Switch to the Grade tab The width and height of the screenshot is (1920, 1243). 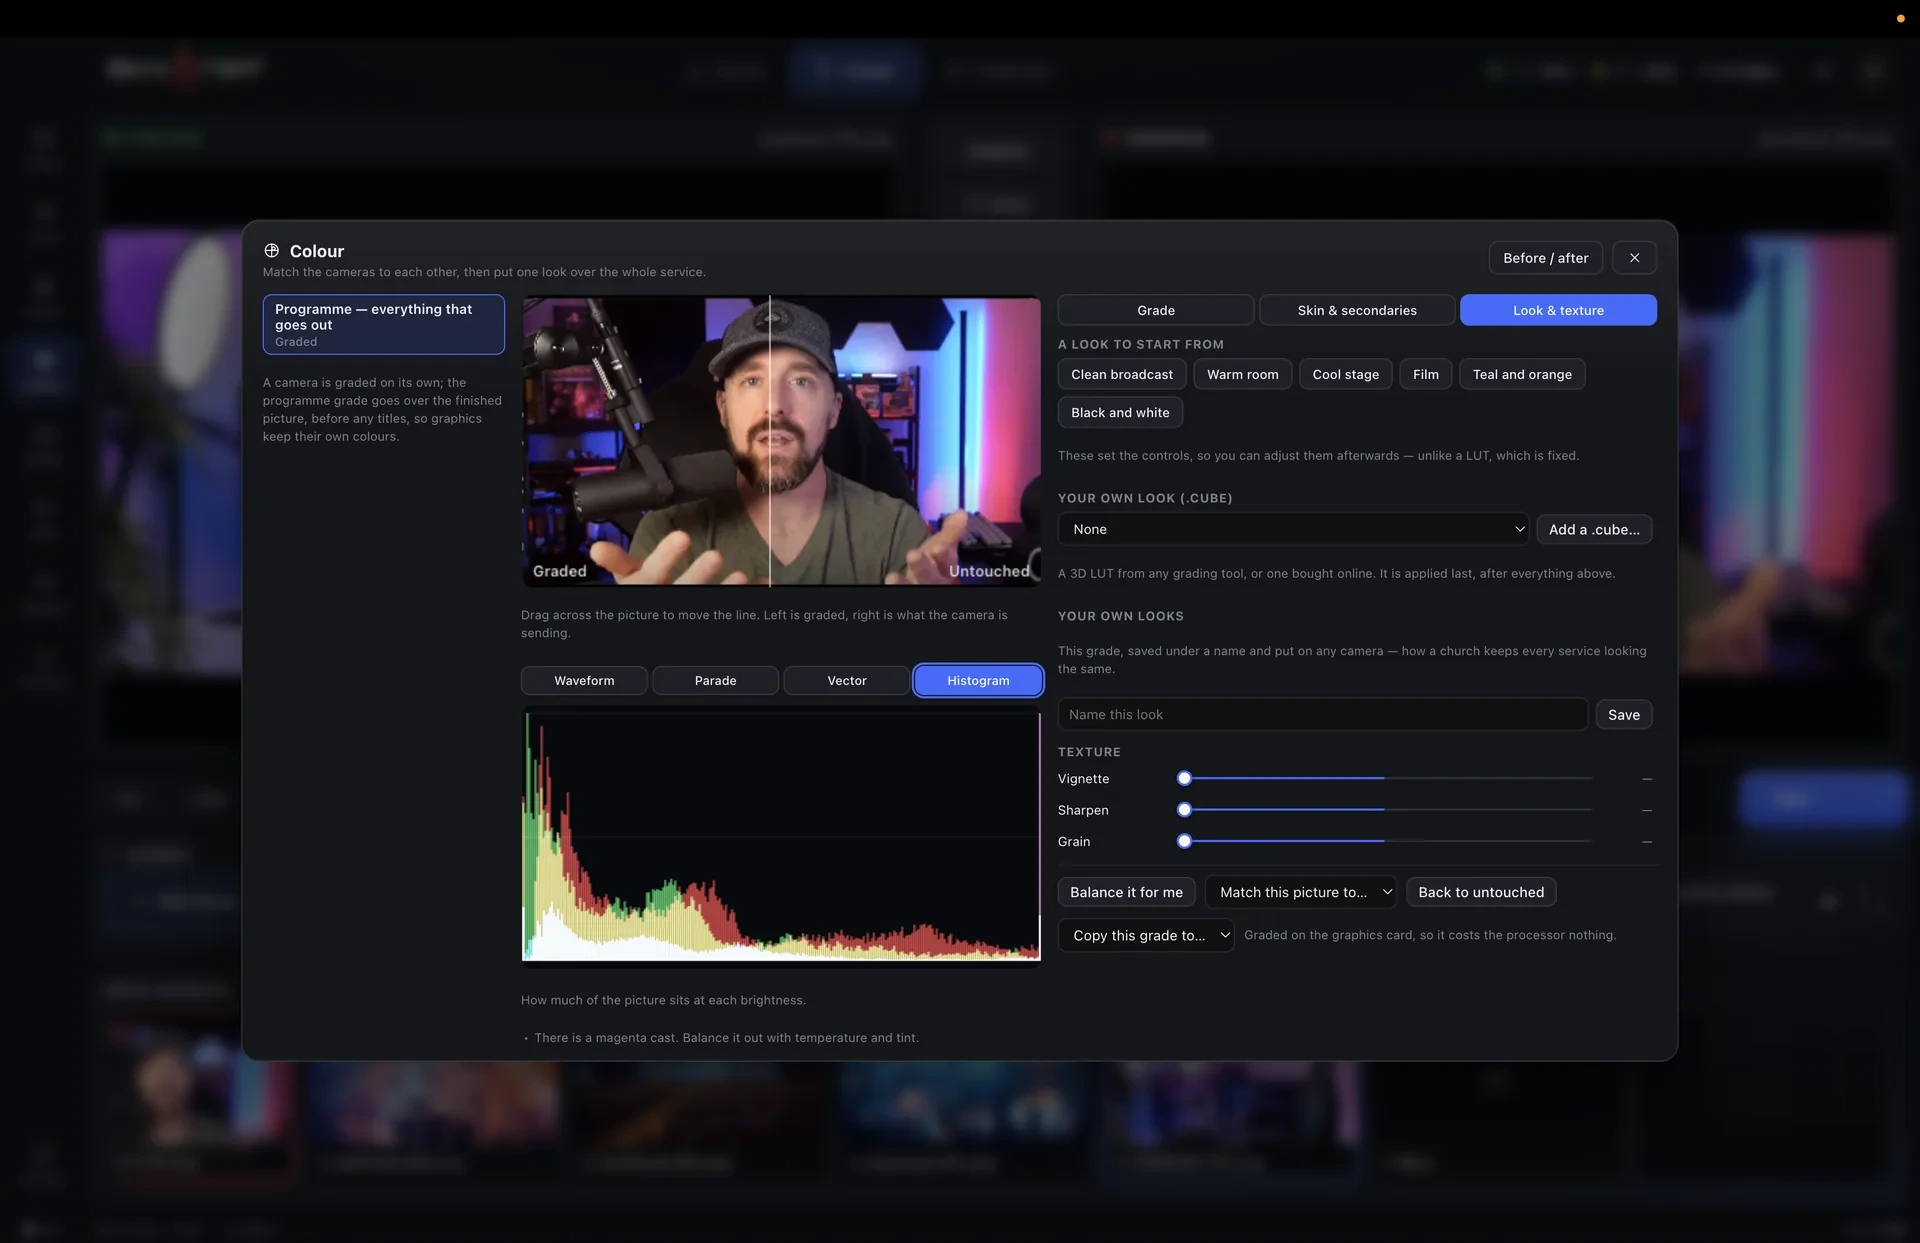coord(1155,310)
